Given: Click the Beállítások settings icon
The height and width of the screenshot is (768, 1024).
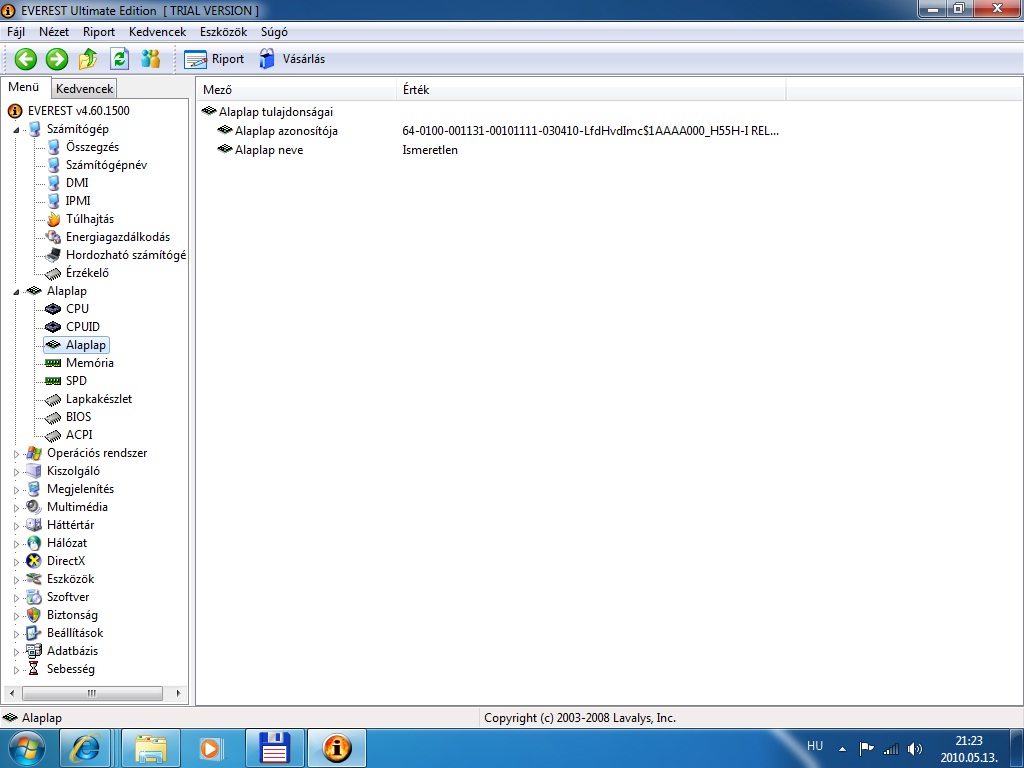Looking at the screenshot, I should point(33,633).
